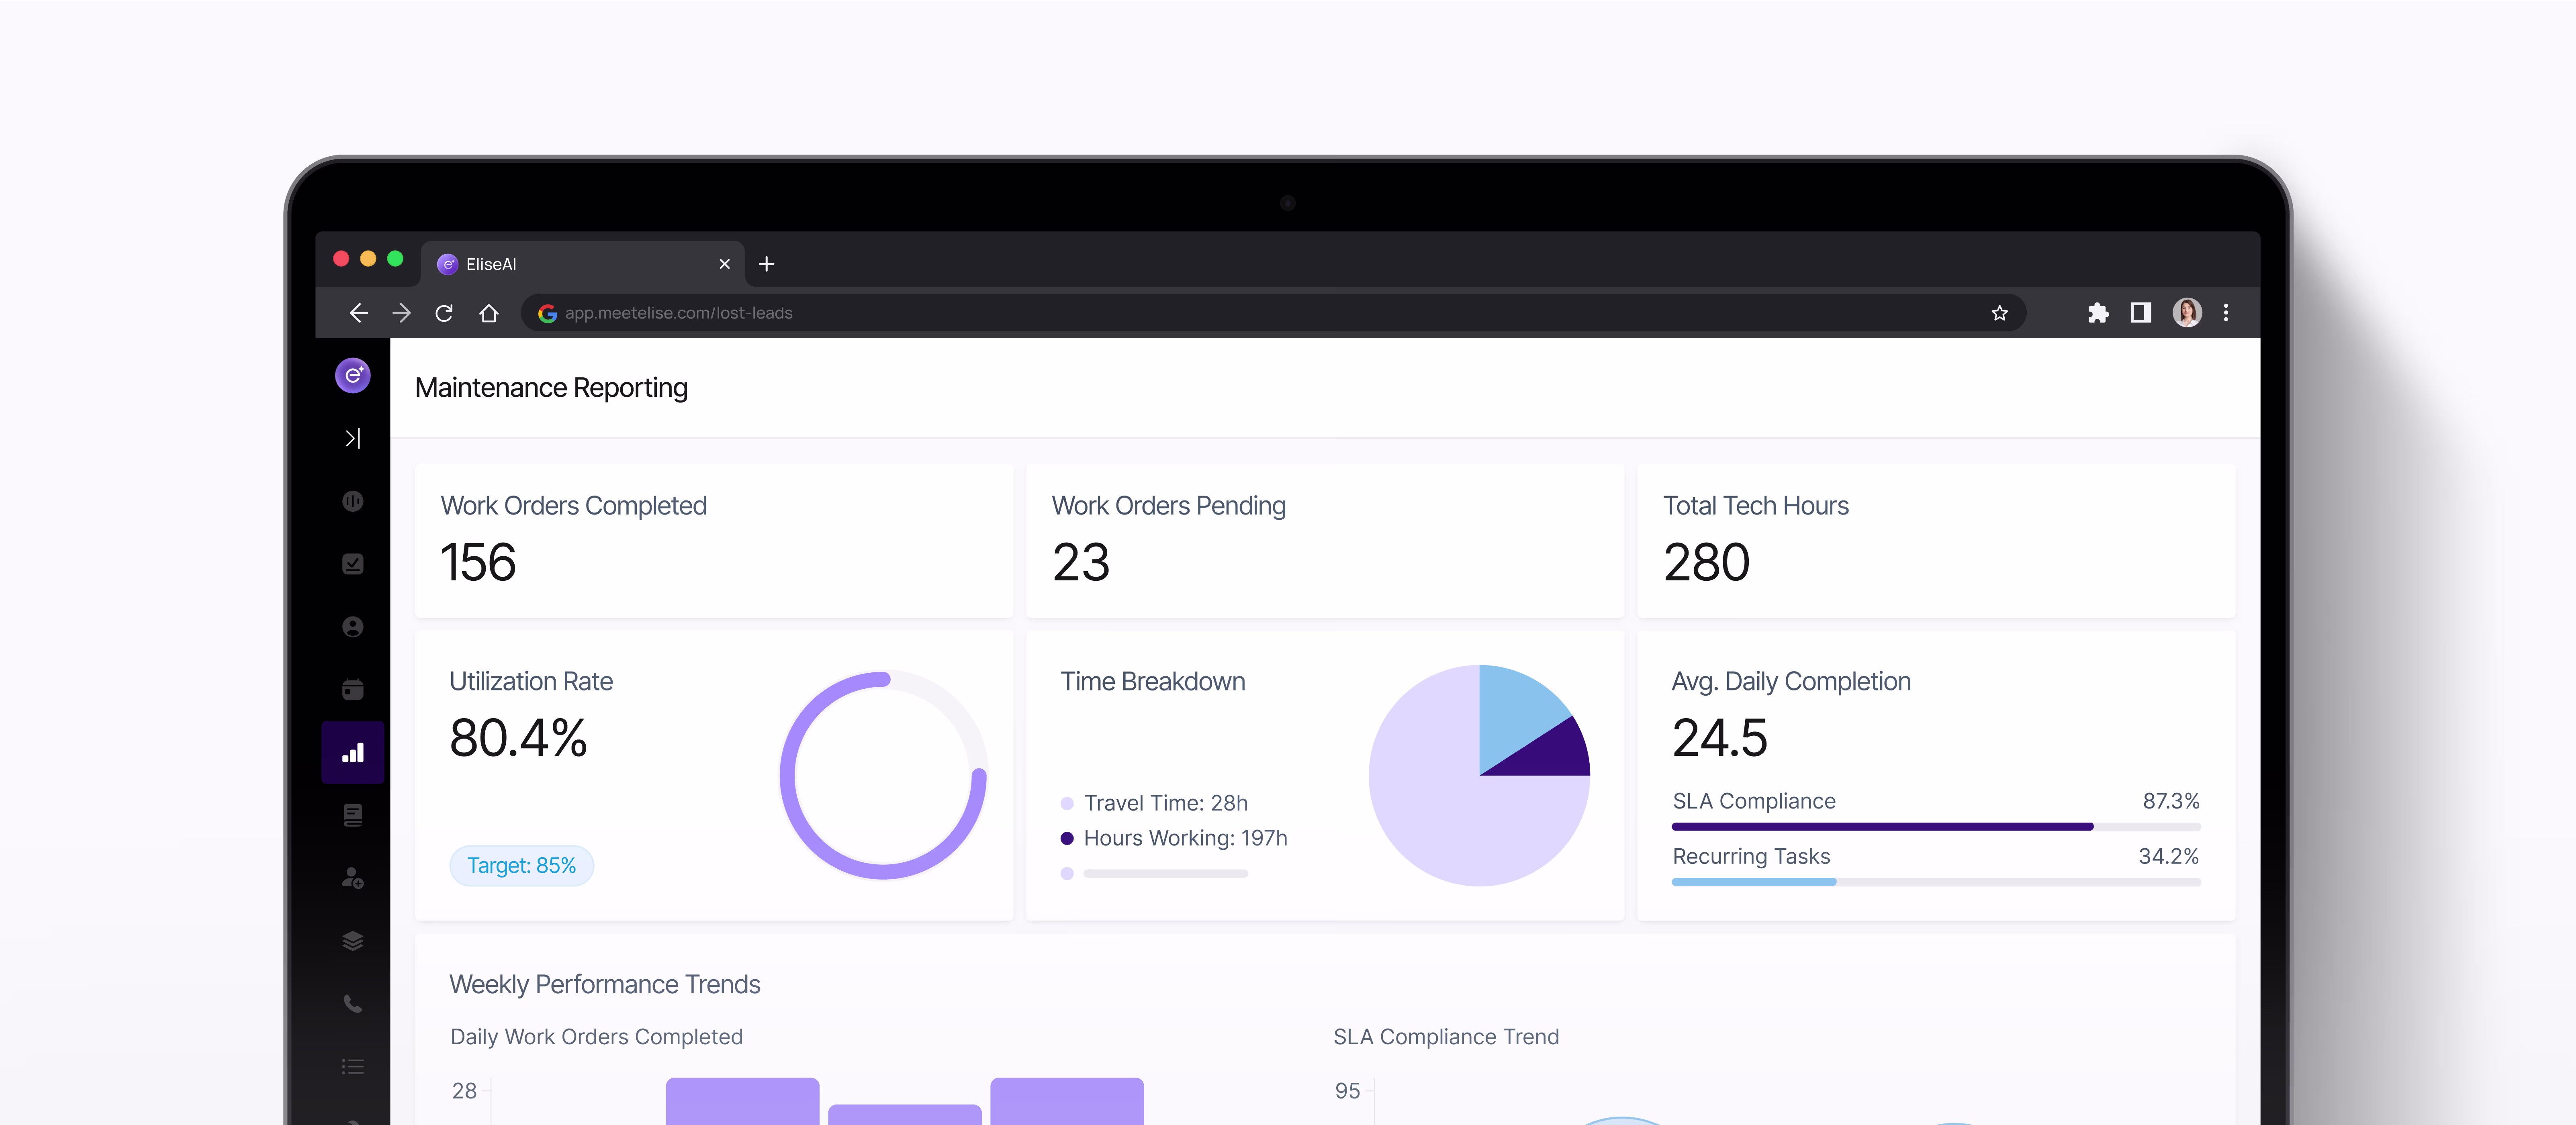
Task: Click the Avg. Daily Completion card title
Action: click(x=1791, y=682)
